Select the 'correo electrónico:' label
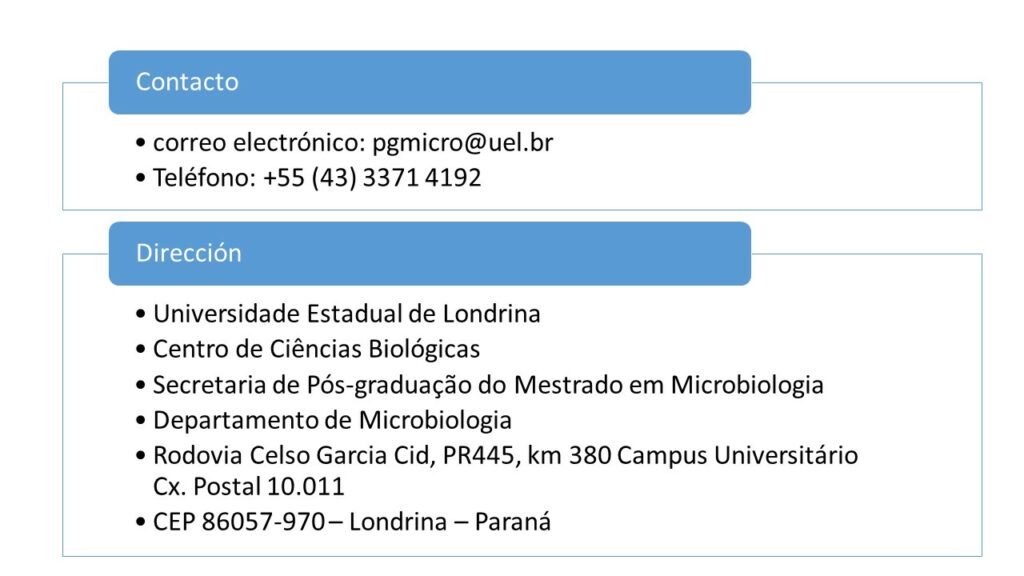 259,143
